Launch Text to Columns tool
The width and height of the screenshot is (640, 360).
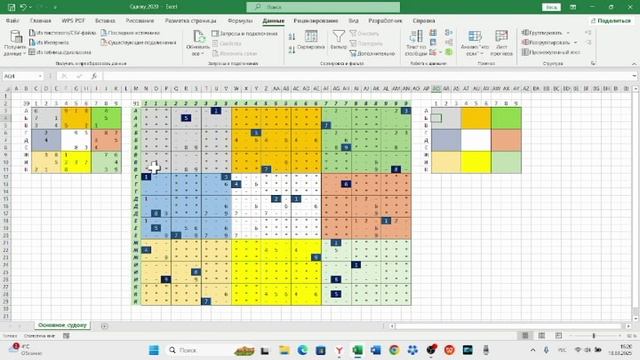click(416, 42)
